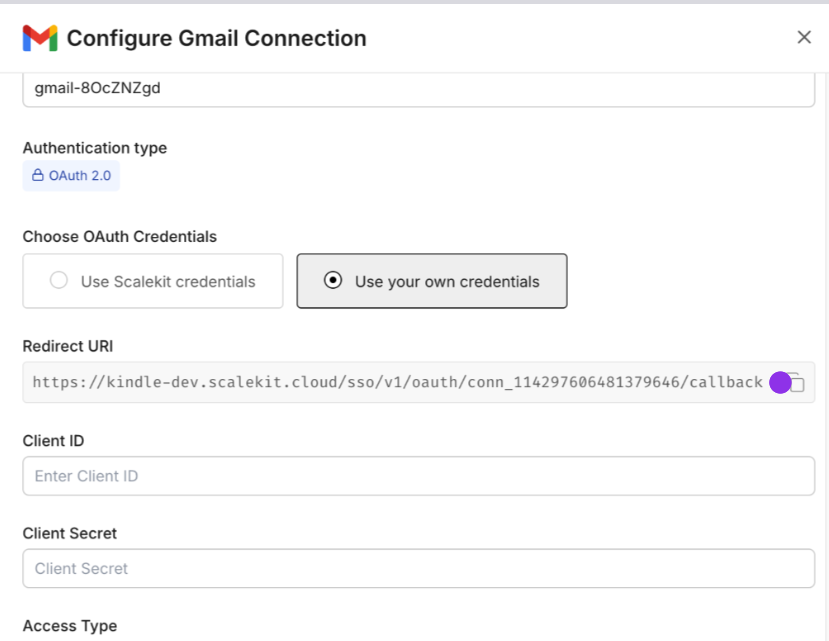
Task: Choose Use your own credentials
Action: (x=431, y=281)
